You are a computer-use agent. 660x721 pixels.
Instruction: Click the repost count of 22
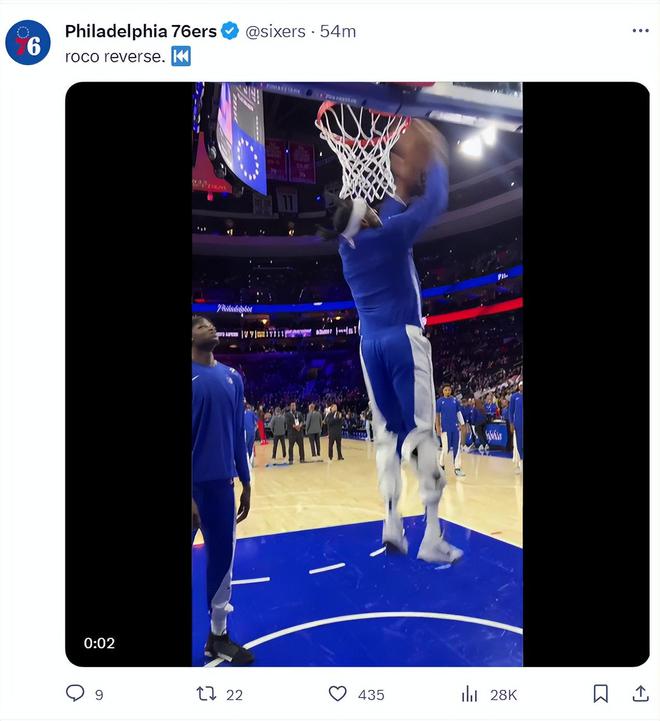coord(234,694)
